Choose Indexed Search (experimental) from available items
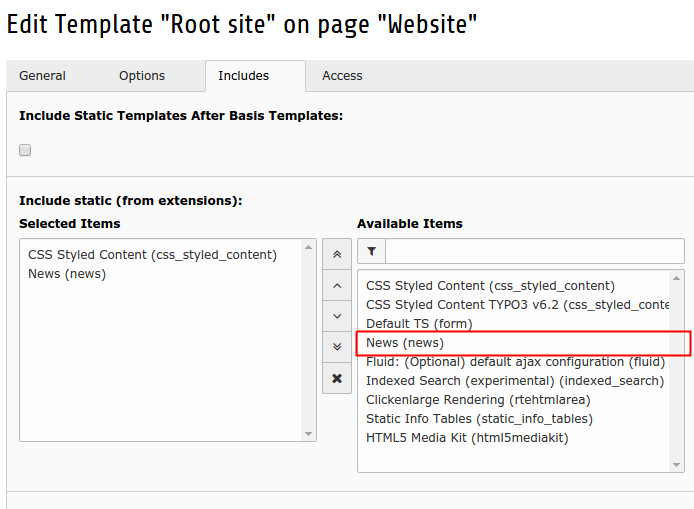Screen dimensions: 694x509 pyautogui.click(x=514, y=381)
